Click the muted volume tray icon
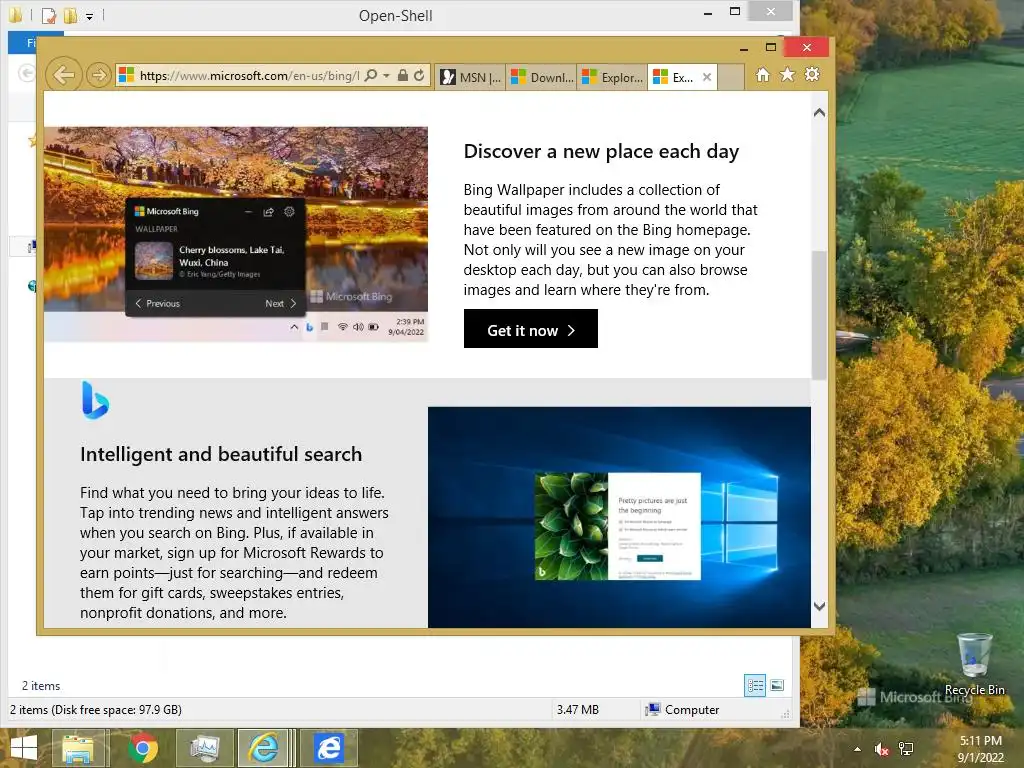This screenshot has width=1024, height=768. (x=881, y=749)
